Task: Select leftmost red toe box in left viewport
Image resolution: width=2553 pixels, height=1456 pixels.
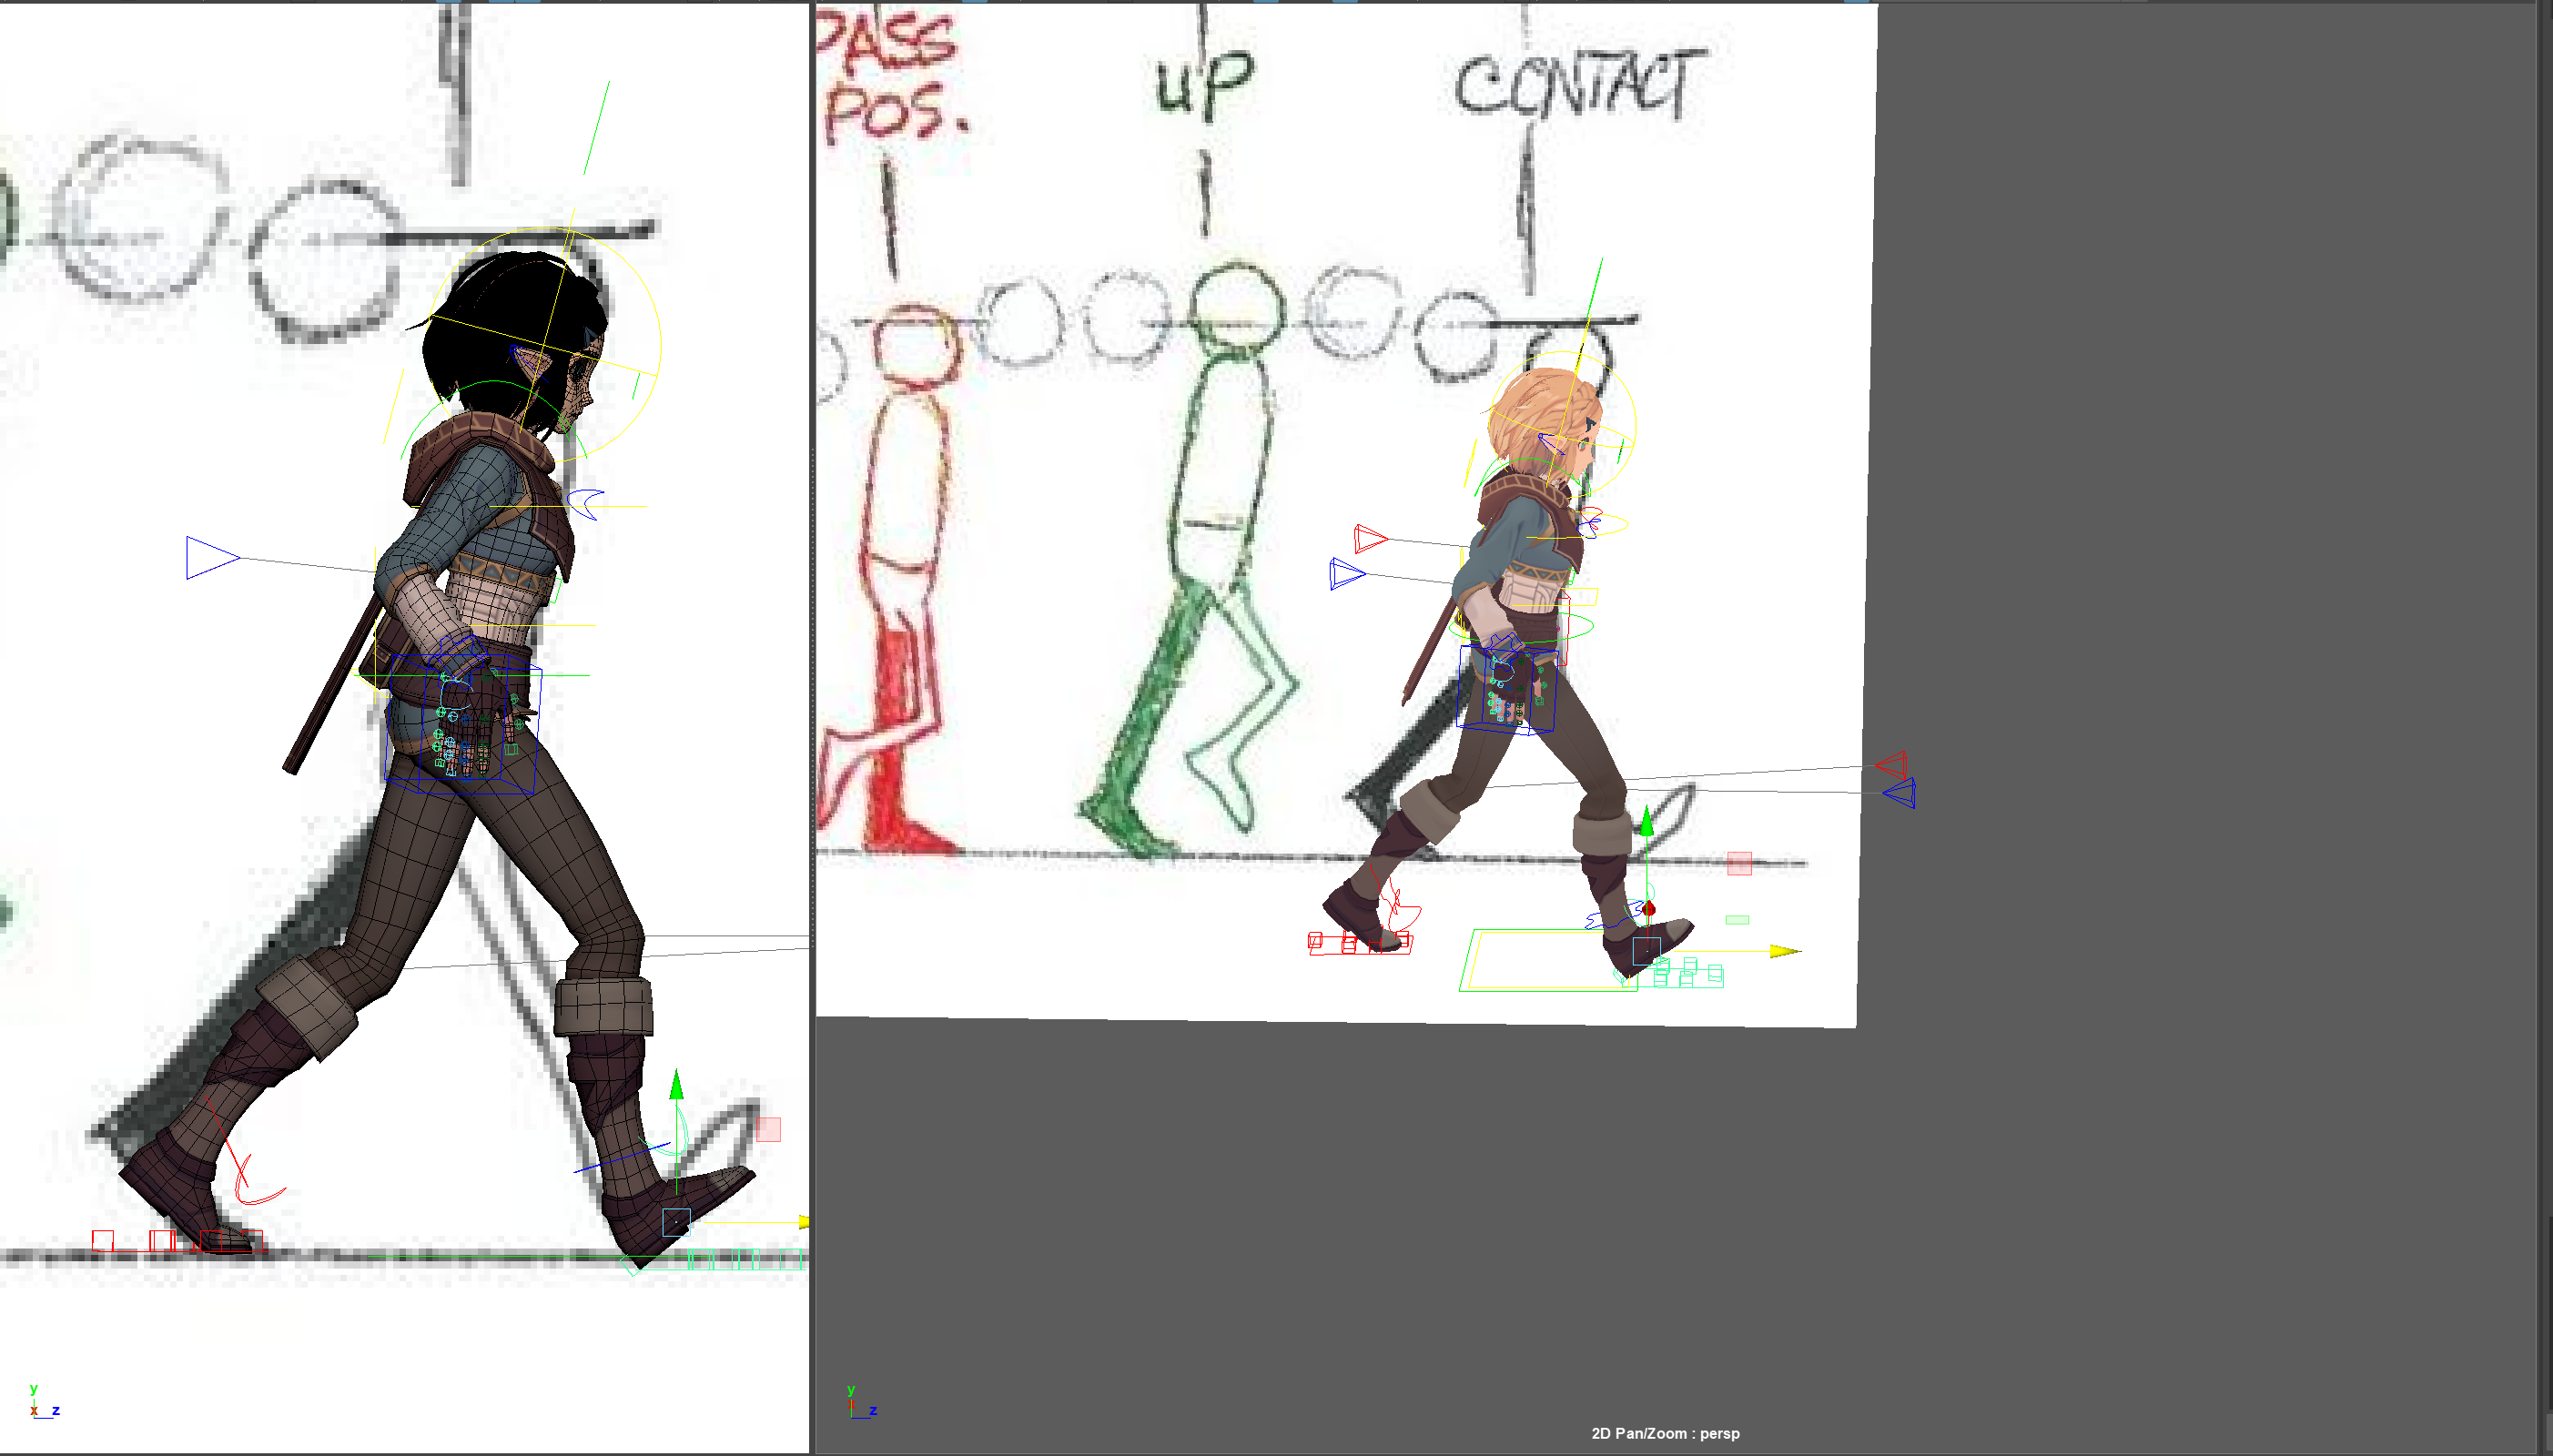Action: [103, 1240]
